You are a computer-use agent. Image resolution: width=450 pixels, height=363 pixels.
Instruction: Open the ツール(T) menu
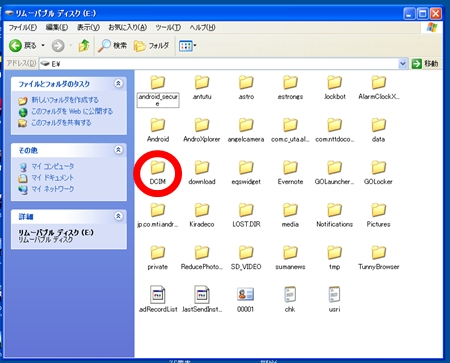pos(168,27)
